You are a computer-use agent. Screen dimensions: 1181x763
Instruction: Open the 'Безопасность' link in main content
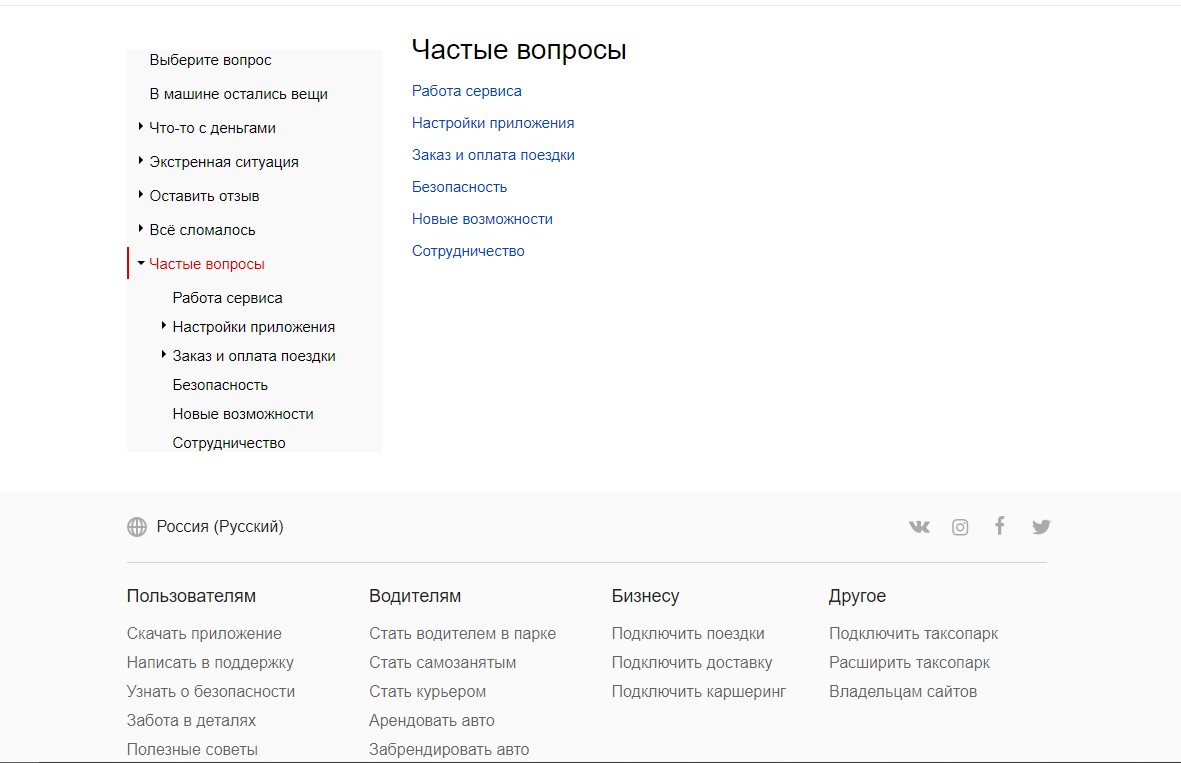459,187
